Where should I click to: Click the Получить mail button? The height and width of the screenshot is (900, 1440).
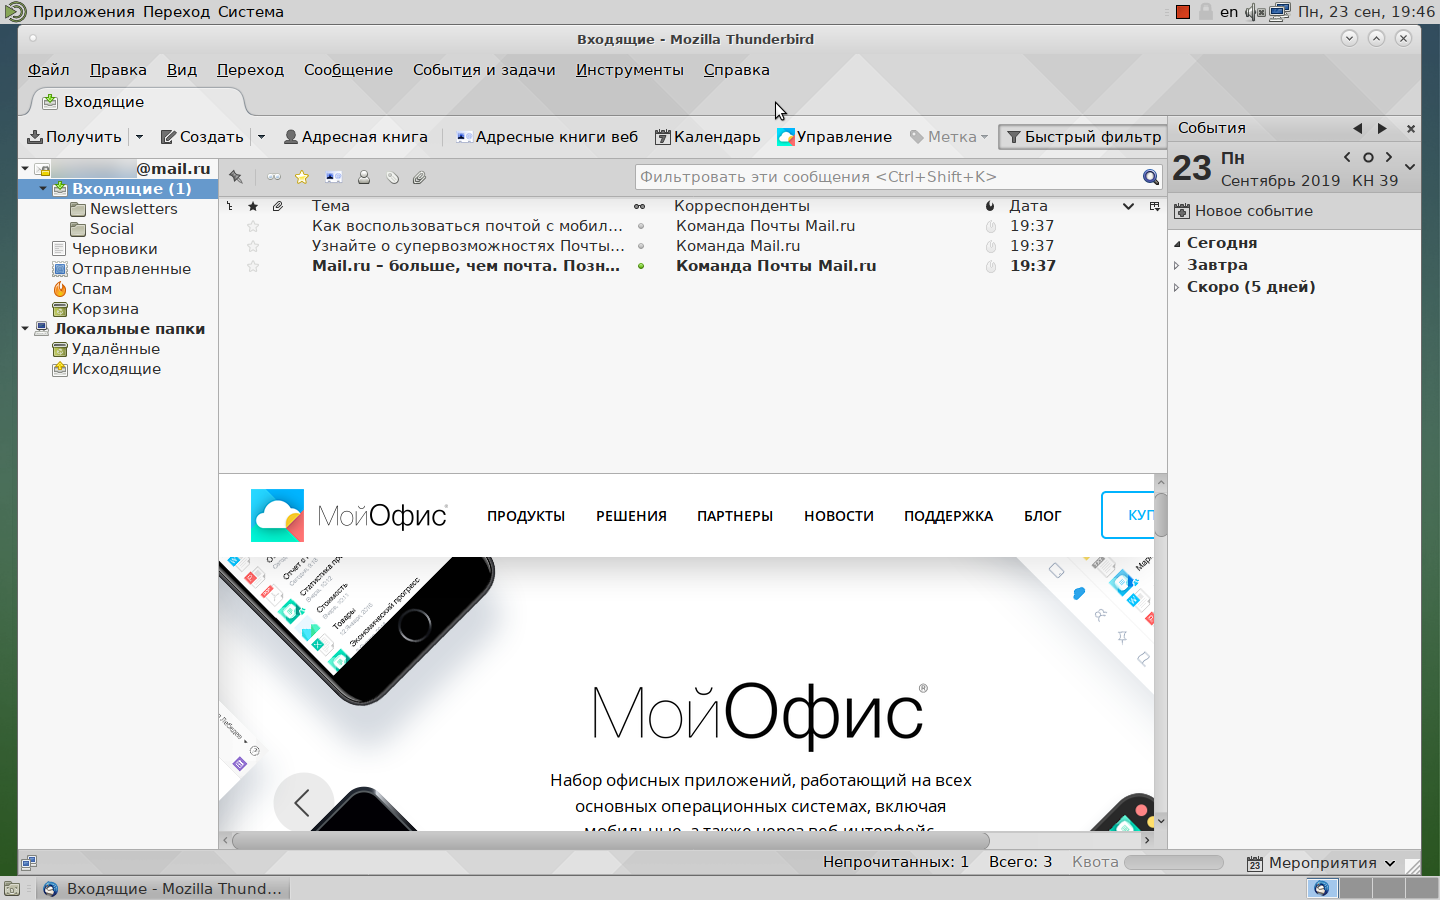(74, 137)
